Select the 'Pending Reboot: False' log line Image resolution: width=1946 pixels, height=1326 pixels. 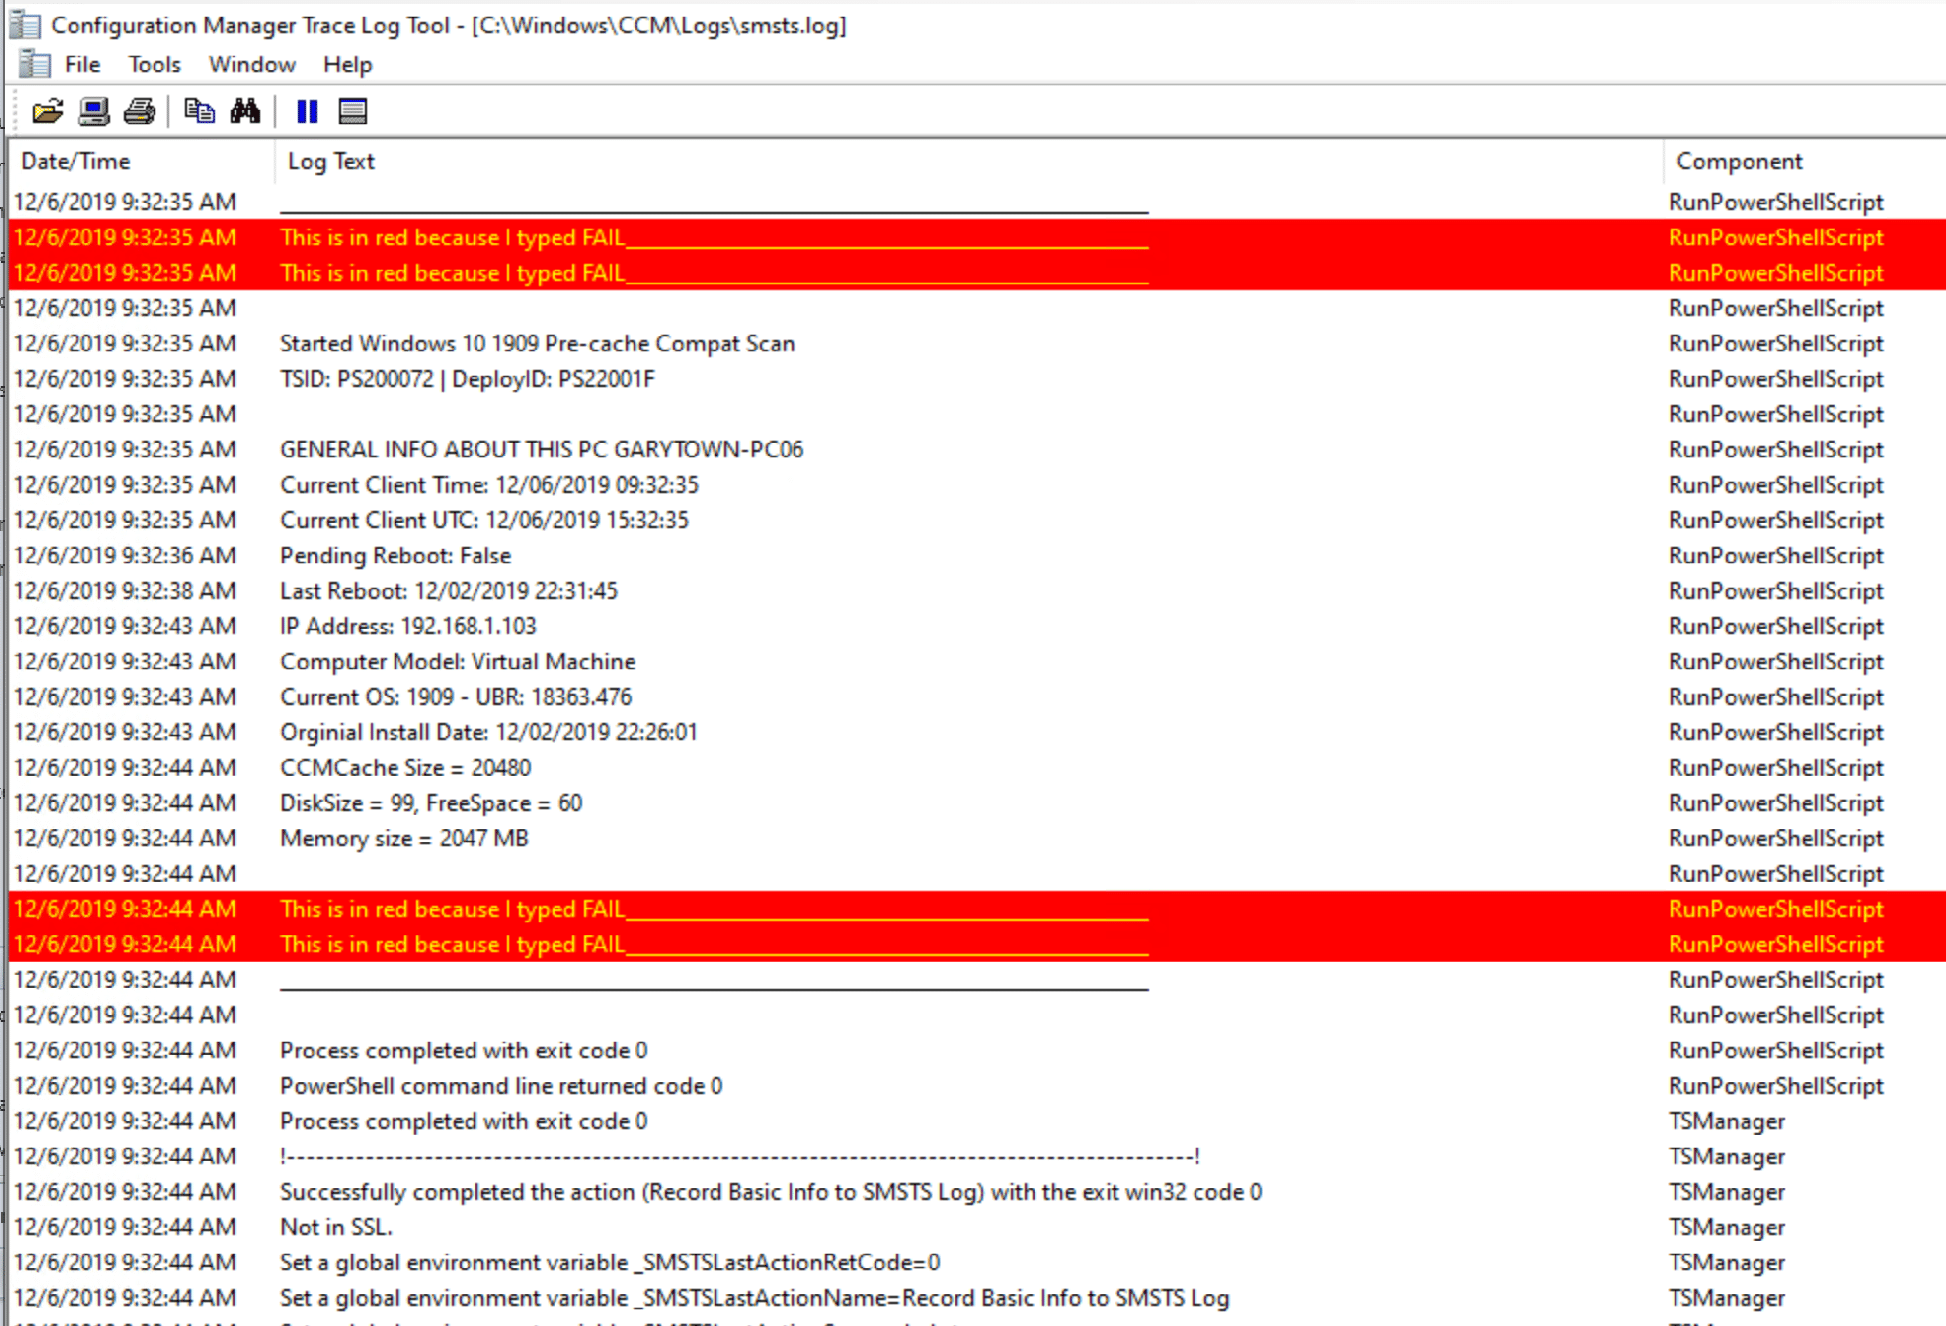[396, 555]
